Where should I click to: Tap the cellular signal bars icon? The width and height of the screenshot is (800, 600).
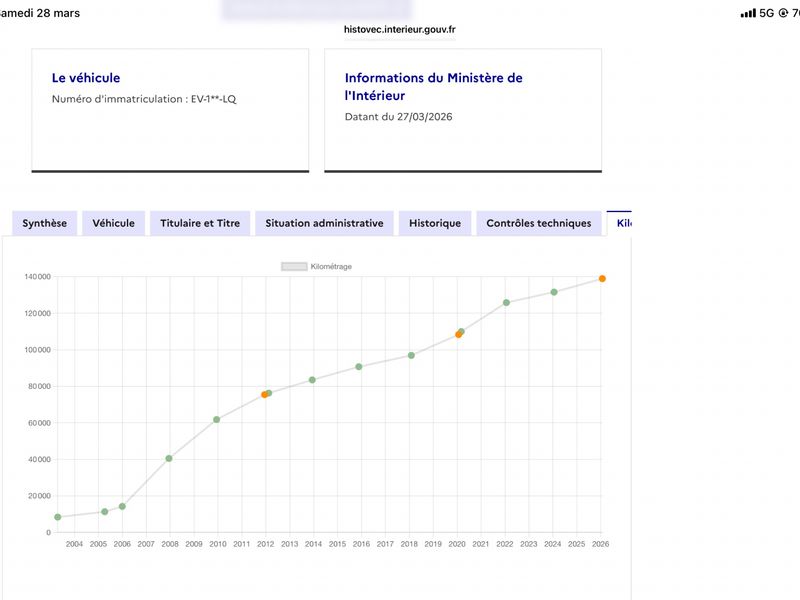coord(748,13)
